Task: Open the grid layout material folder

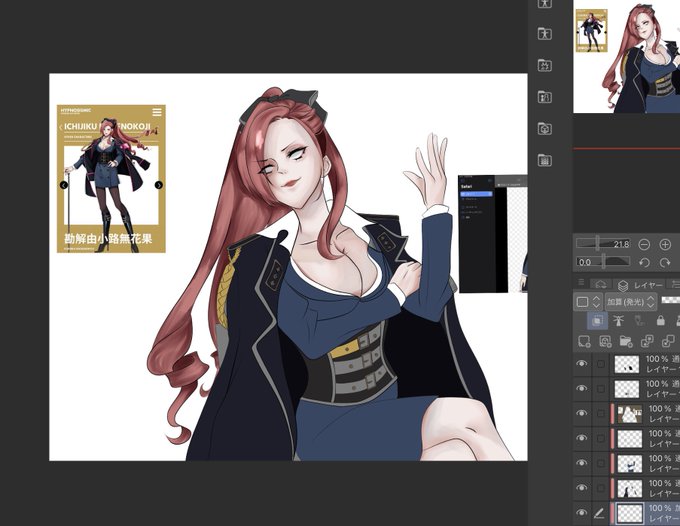Action: 545,160
